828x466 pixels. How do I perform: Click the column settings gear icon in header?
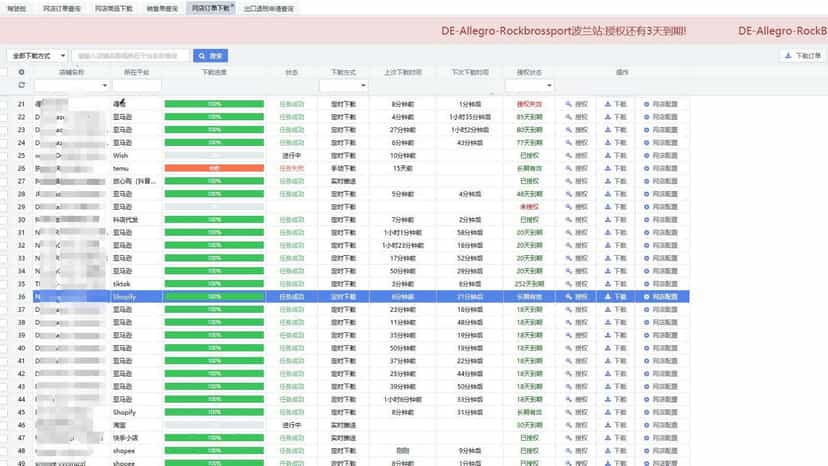tap(21, 72)
